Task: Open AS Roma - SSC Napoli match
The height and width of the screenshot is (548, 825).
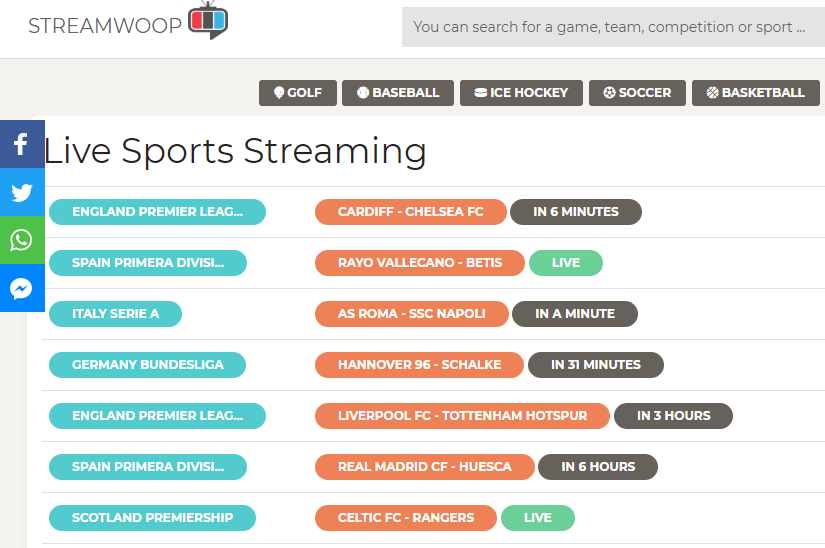Action: [x=411, y=314]
